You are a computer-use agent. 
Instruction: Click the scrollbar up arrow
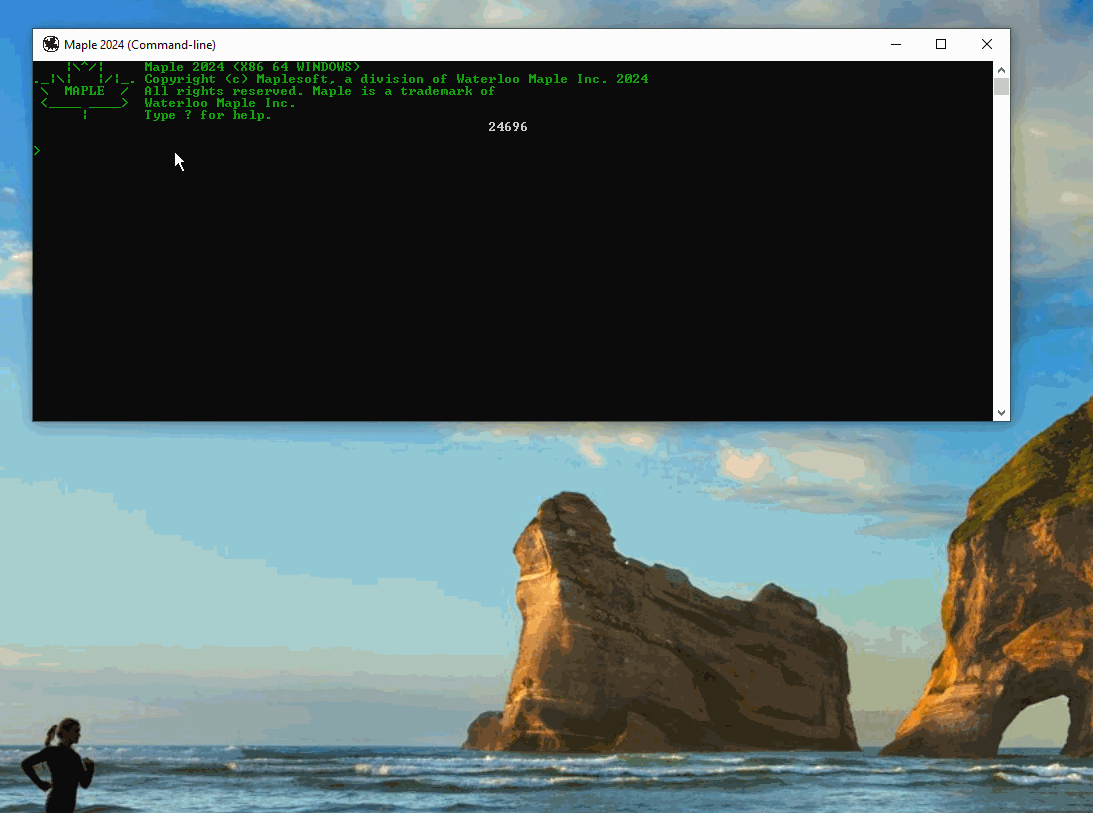1001,70
